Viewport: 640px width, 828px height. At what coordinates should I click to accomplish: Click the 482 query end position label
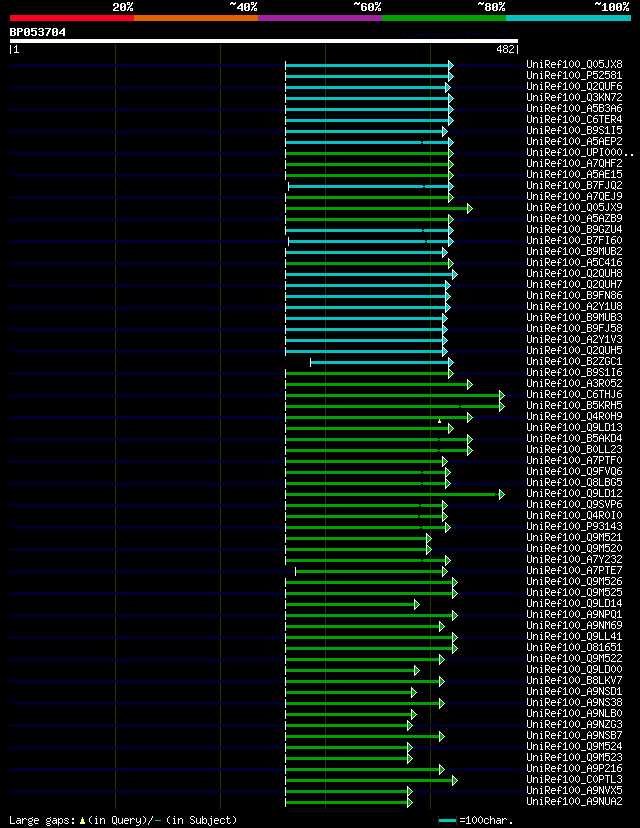pos(506,49)
